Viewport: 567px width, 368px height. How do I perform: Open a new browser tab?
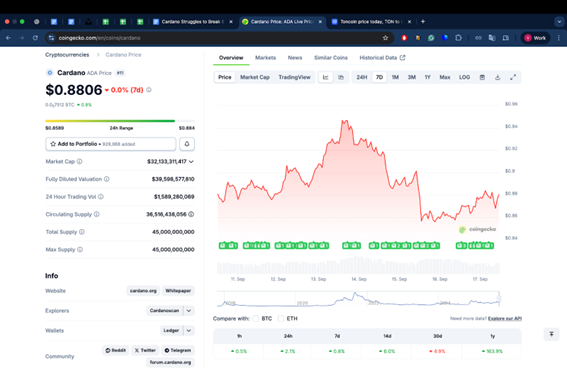(423, 22)
